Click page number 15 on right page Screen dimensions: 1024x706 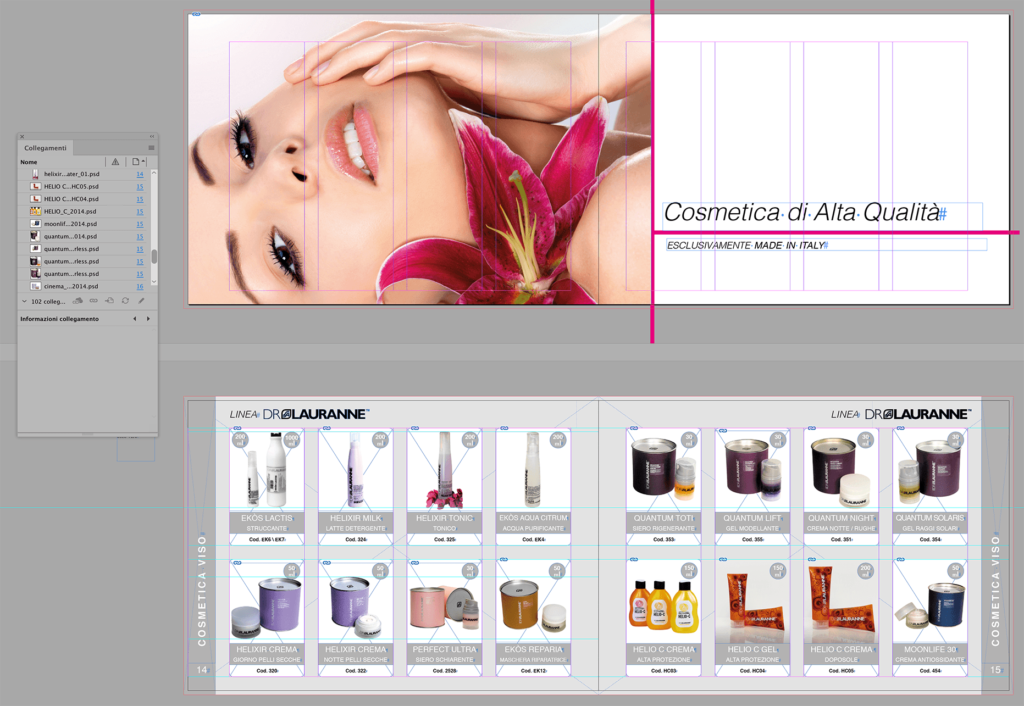995,669
